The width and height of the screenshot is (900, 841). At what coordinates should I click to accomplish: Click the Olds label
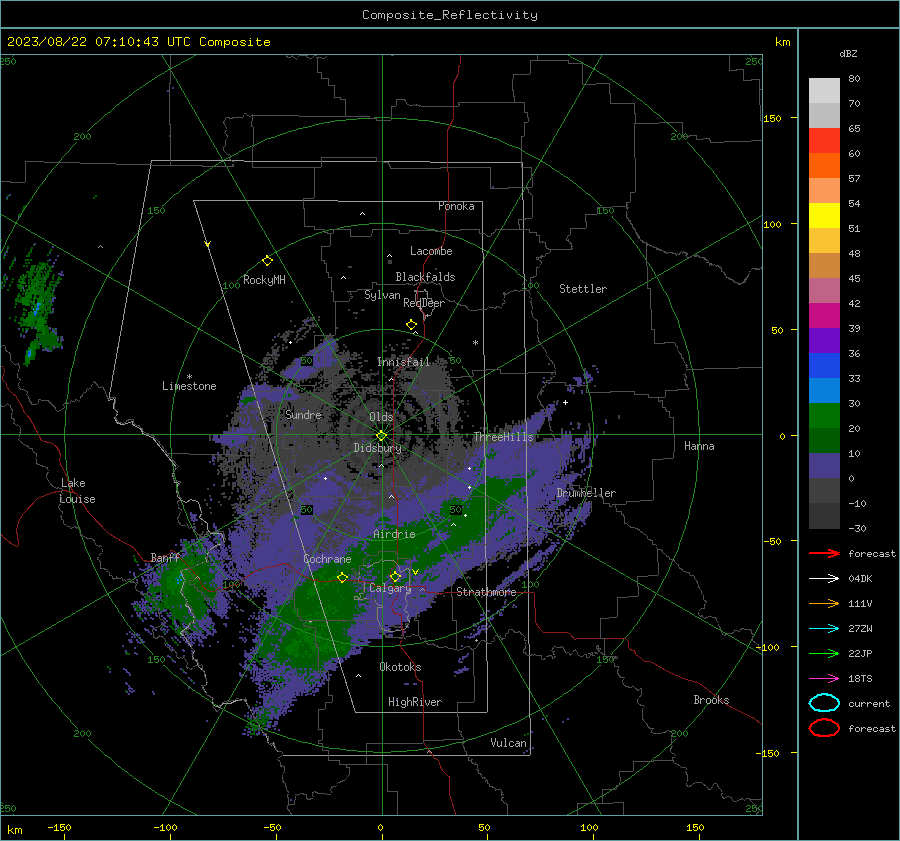381,417
